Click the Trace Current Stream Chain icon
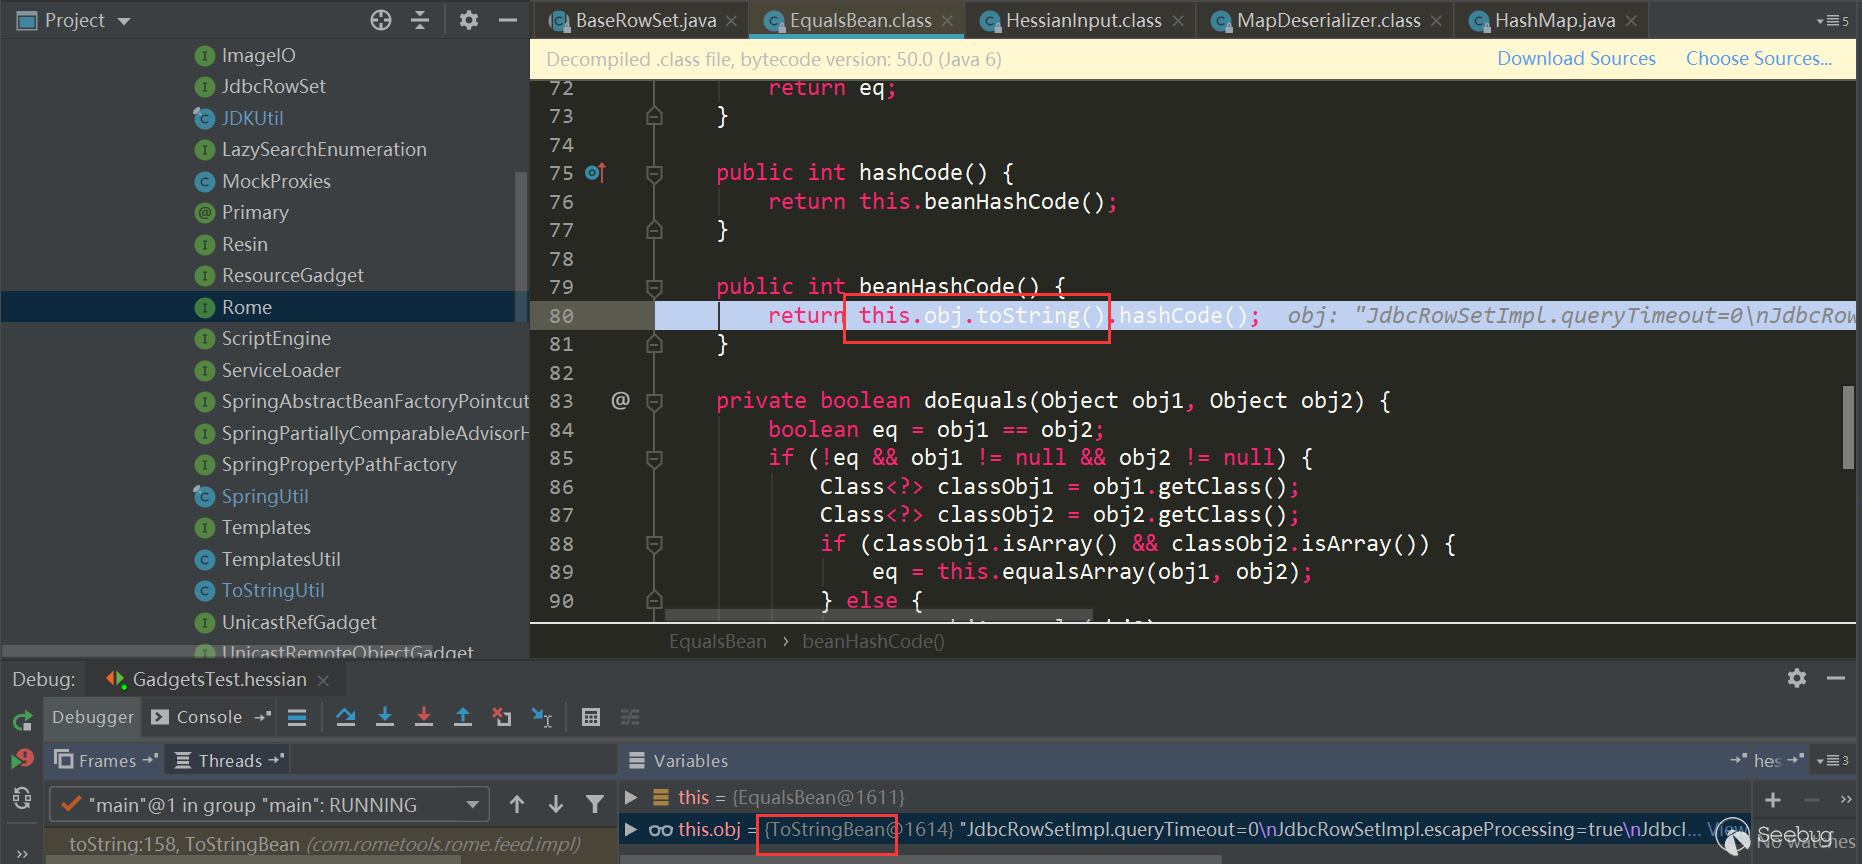The height and width of the screenshot is (864, 1862). pos(630,717)
